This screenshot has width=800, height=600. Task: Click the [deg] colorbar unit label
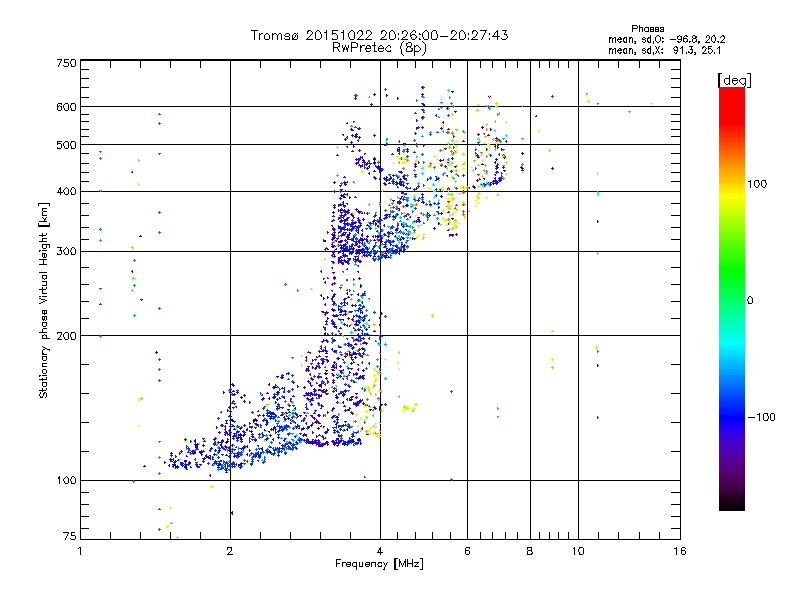[x=734, y=80]
